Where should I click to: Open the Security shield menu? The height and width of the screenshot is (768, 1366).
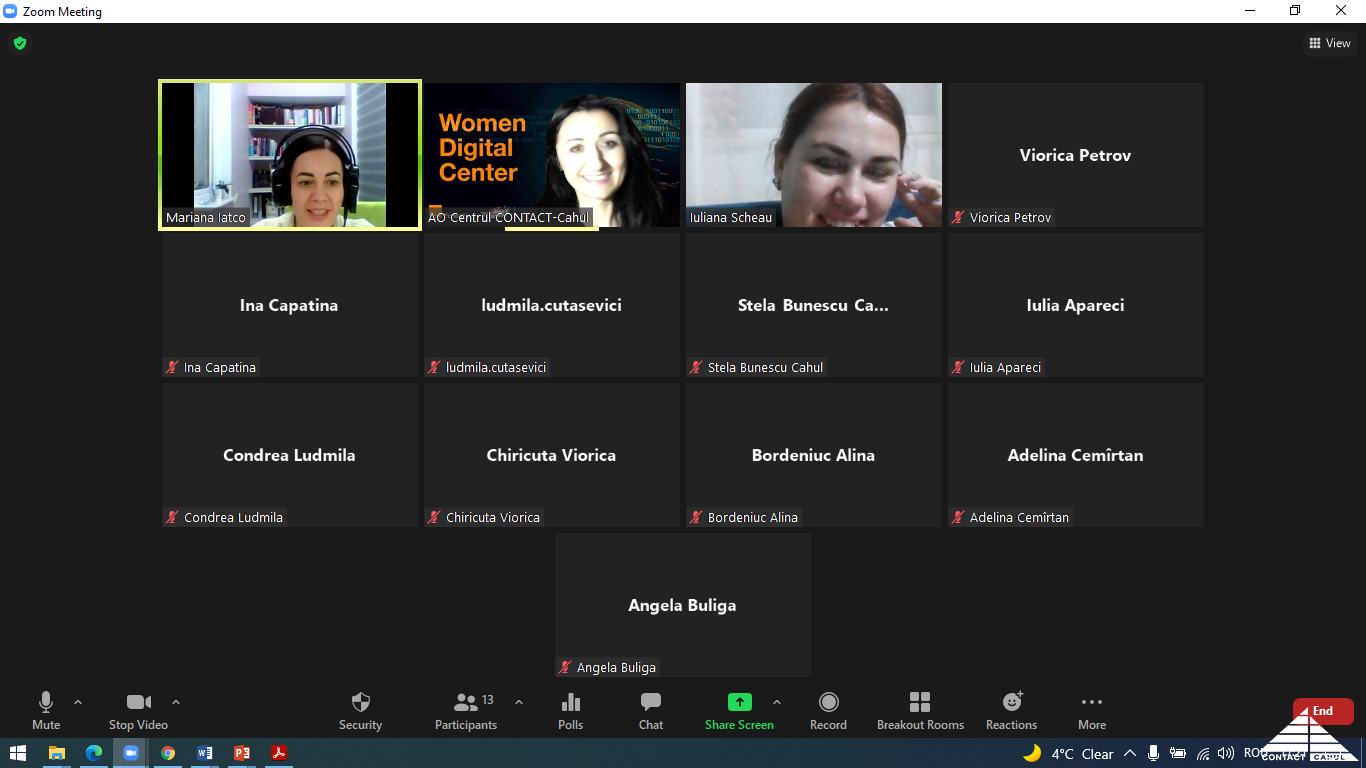[360, 711]
